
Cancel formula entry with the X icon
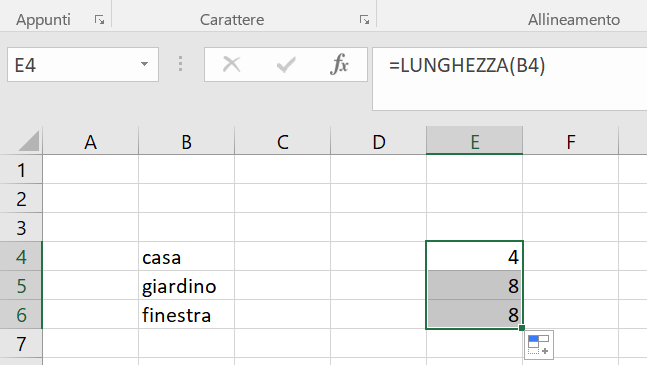click(x=231, y=64)
